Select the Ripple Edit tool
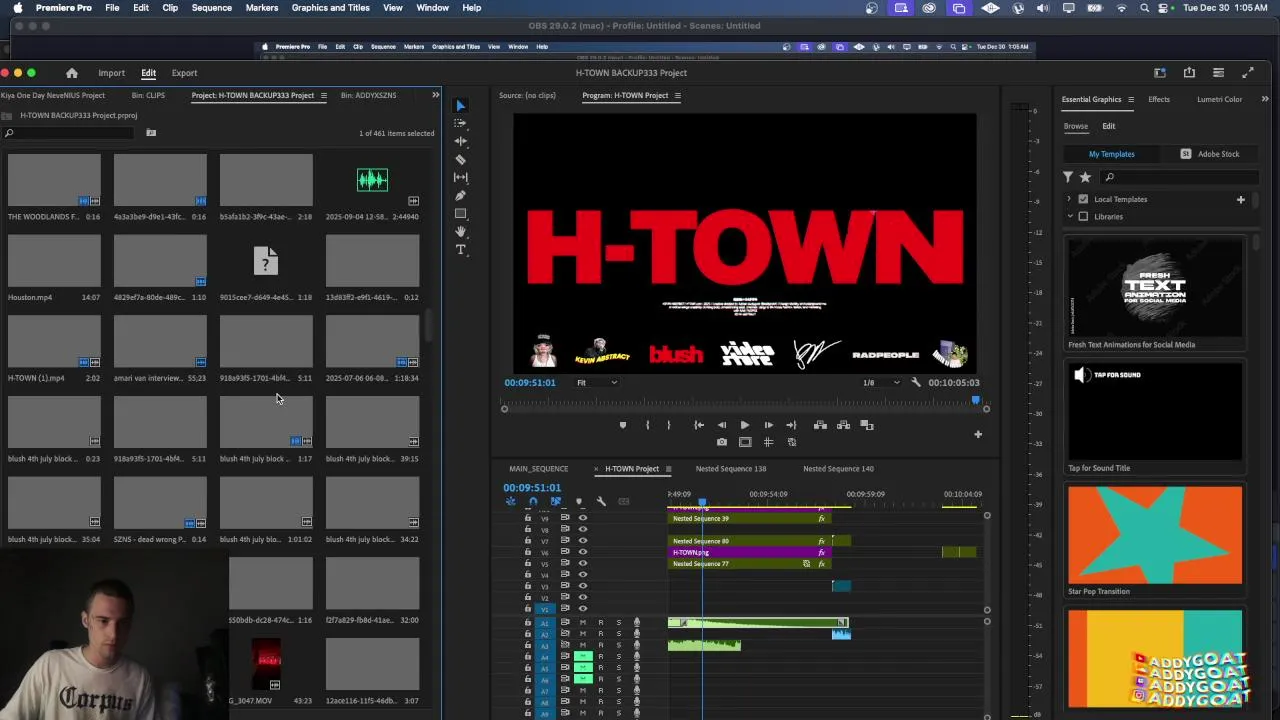 coord(460,142)
